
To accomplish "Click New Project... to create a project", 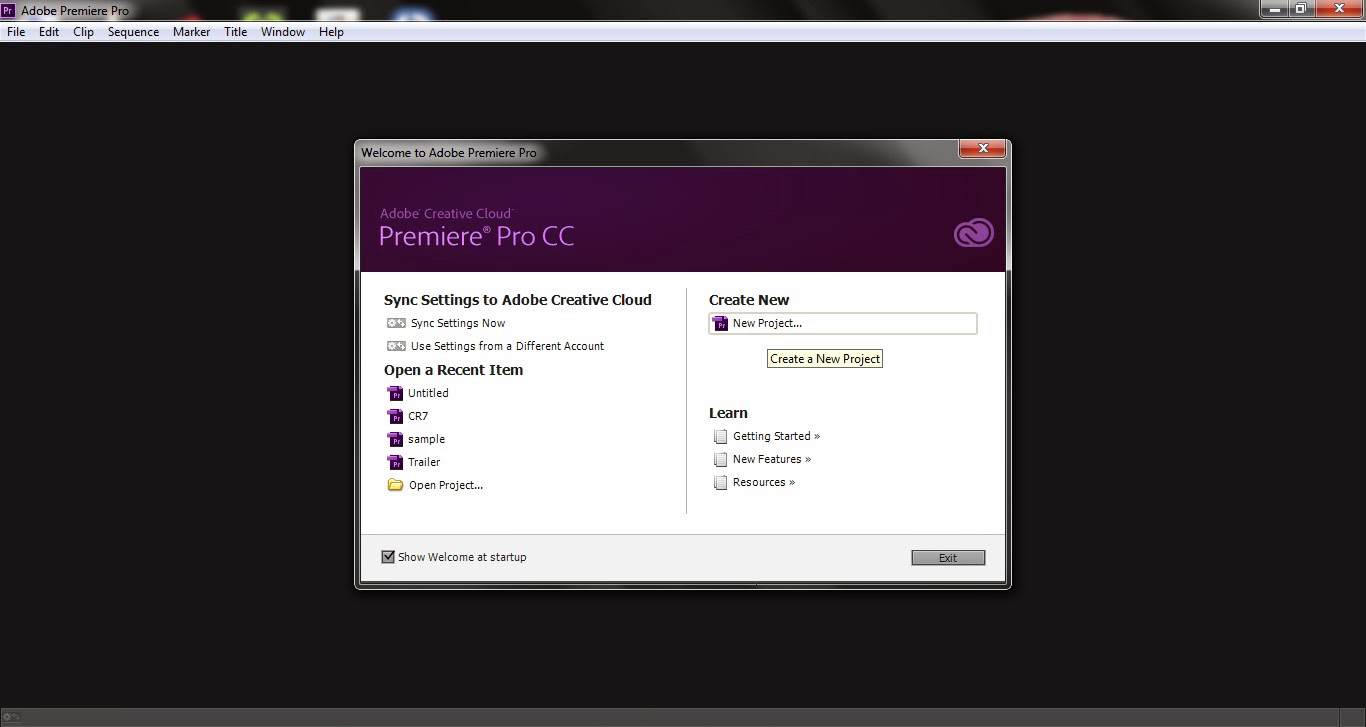I will click(x=843, y=323).
